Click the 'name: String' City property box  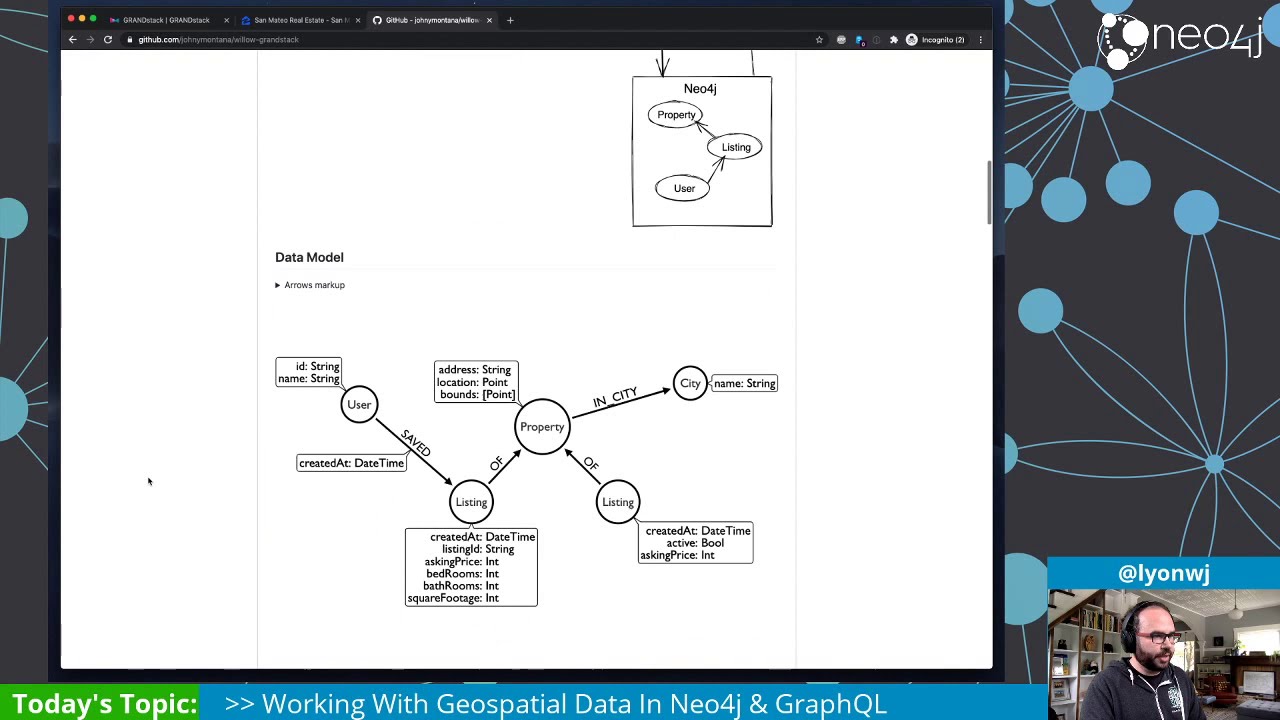click(x=745, y=384)
